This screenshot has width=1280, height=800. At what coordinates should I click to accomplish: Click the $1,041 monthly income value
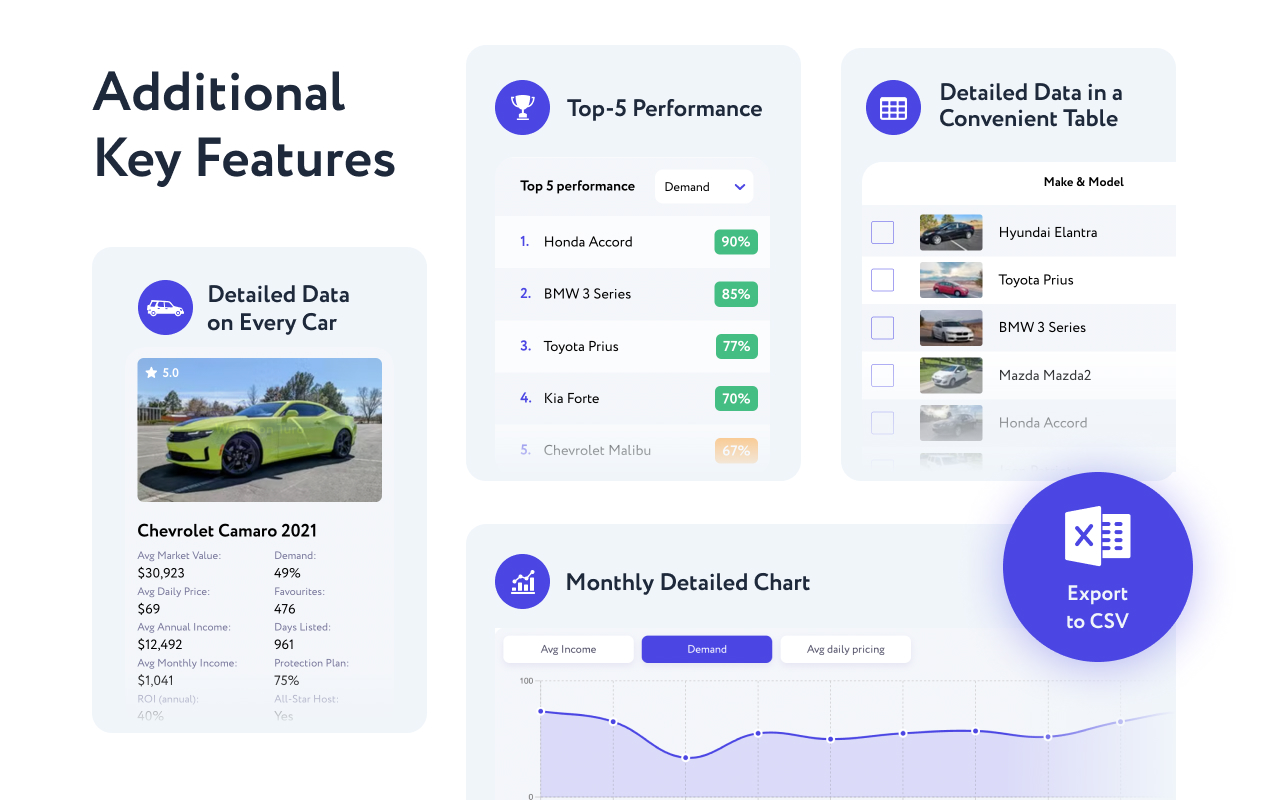(155, 681)
